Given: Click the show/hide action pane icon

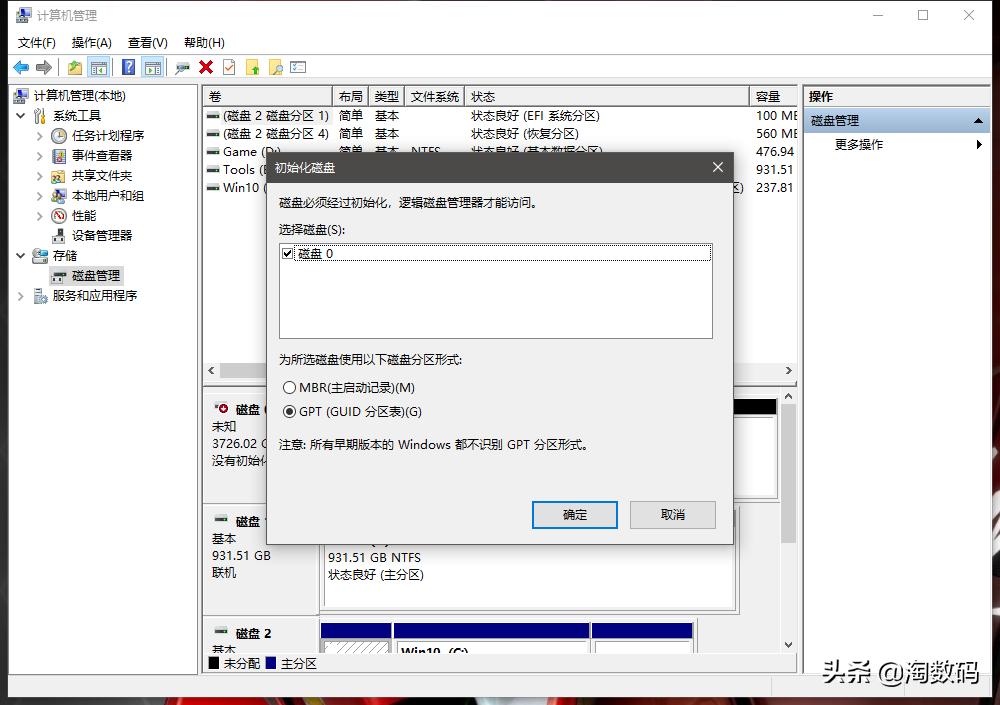Looking at the screenshot, I should (x=152, y=67).
